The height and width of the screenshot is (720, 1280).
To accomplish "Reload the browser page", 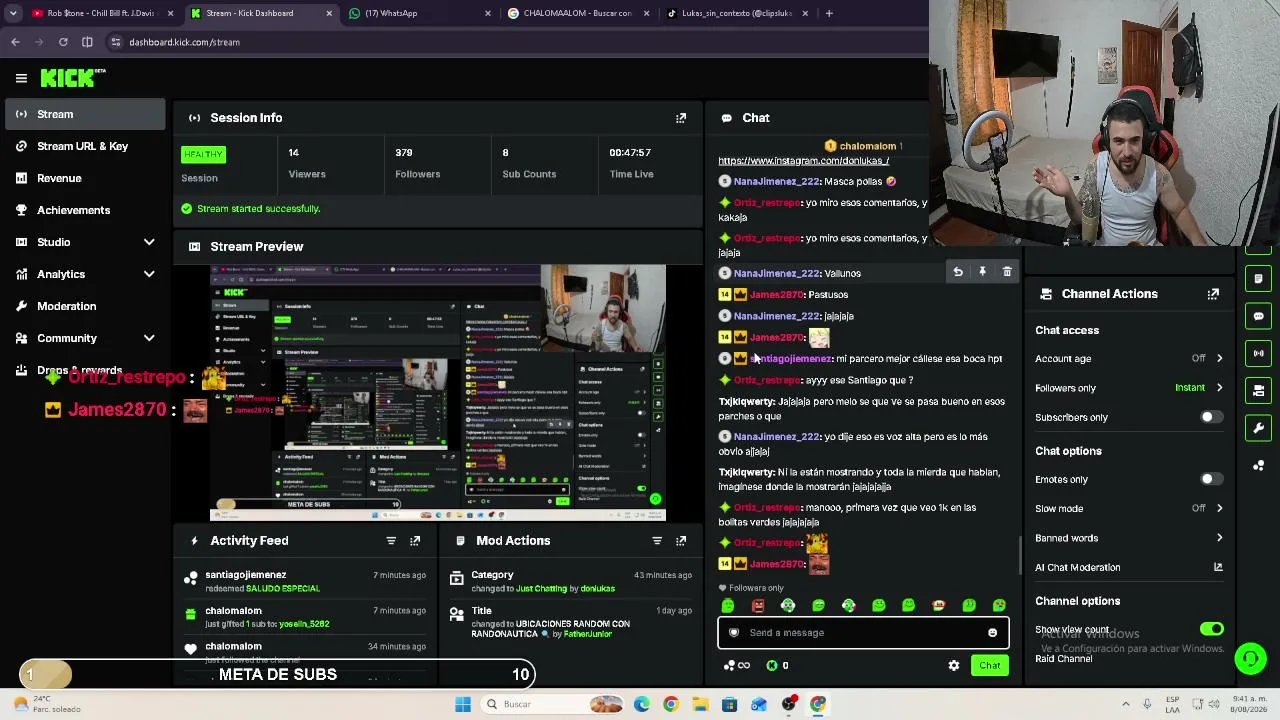I will pyautogui.click(x=63, y=42).
